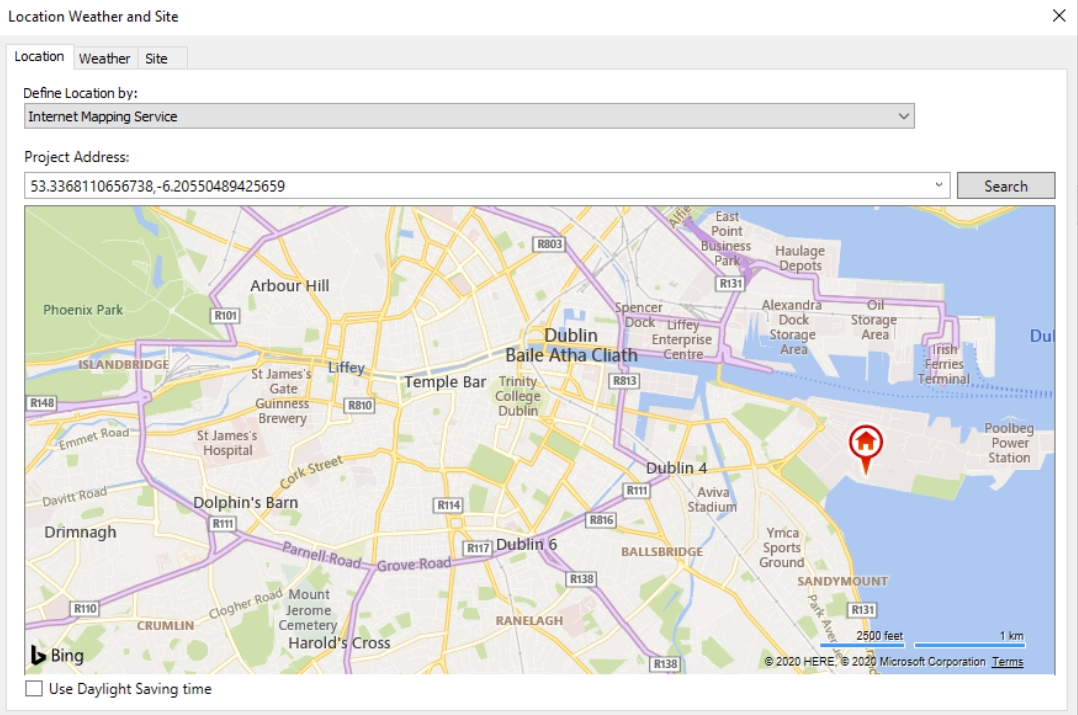Click the Aviva Stadium label
Image resolution: width=1078 pixels, height=715 pixels.
712,500
